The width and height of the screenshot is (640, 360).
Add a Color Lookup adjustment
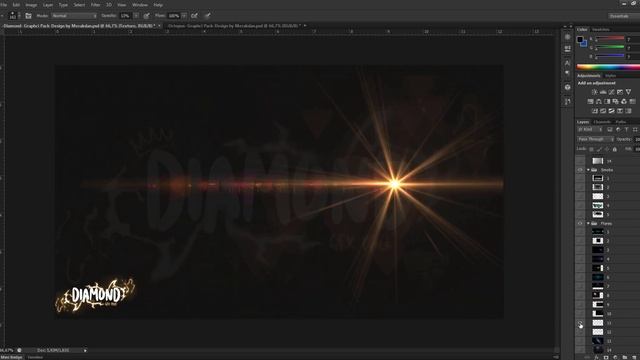click(633, 101)
